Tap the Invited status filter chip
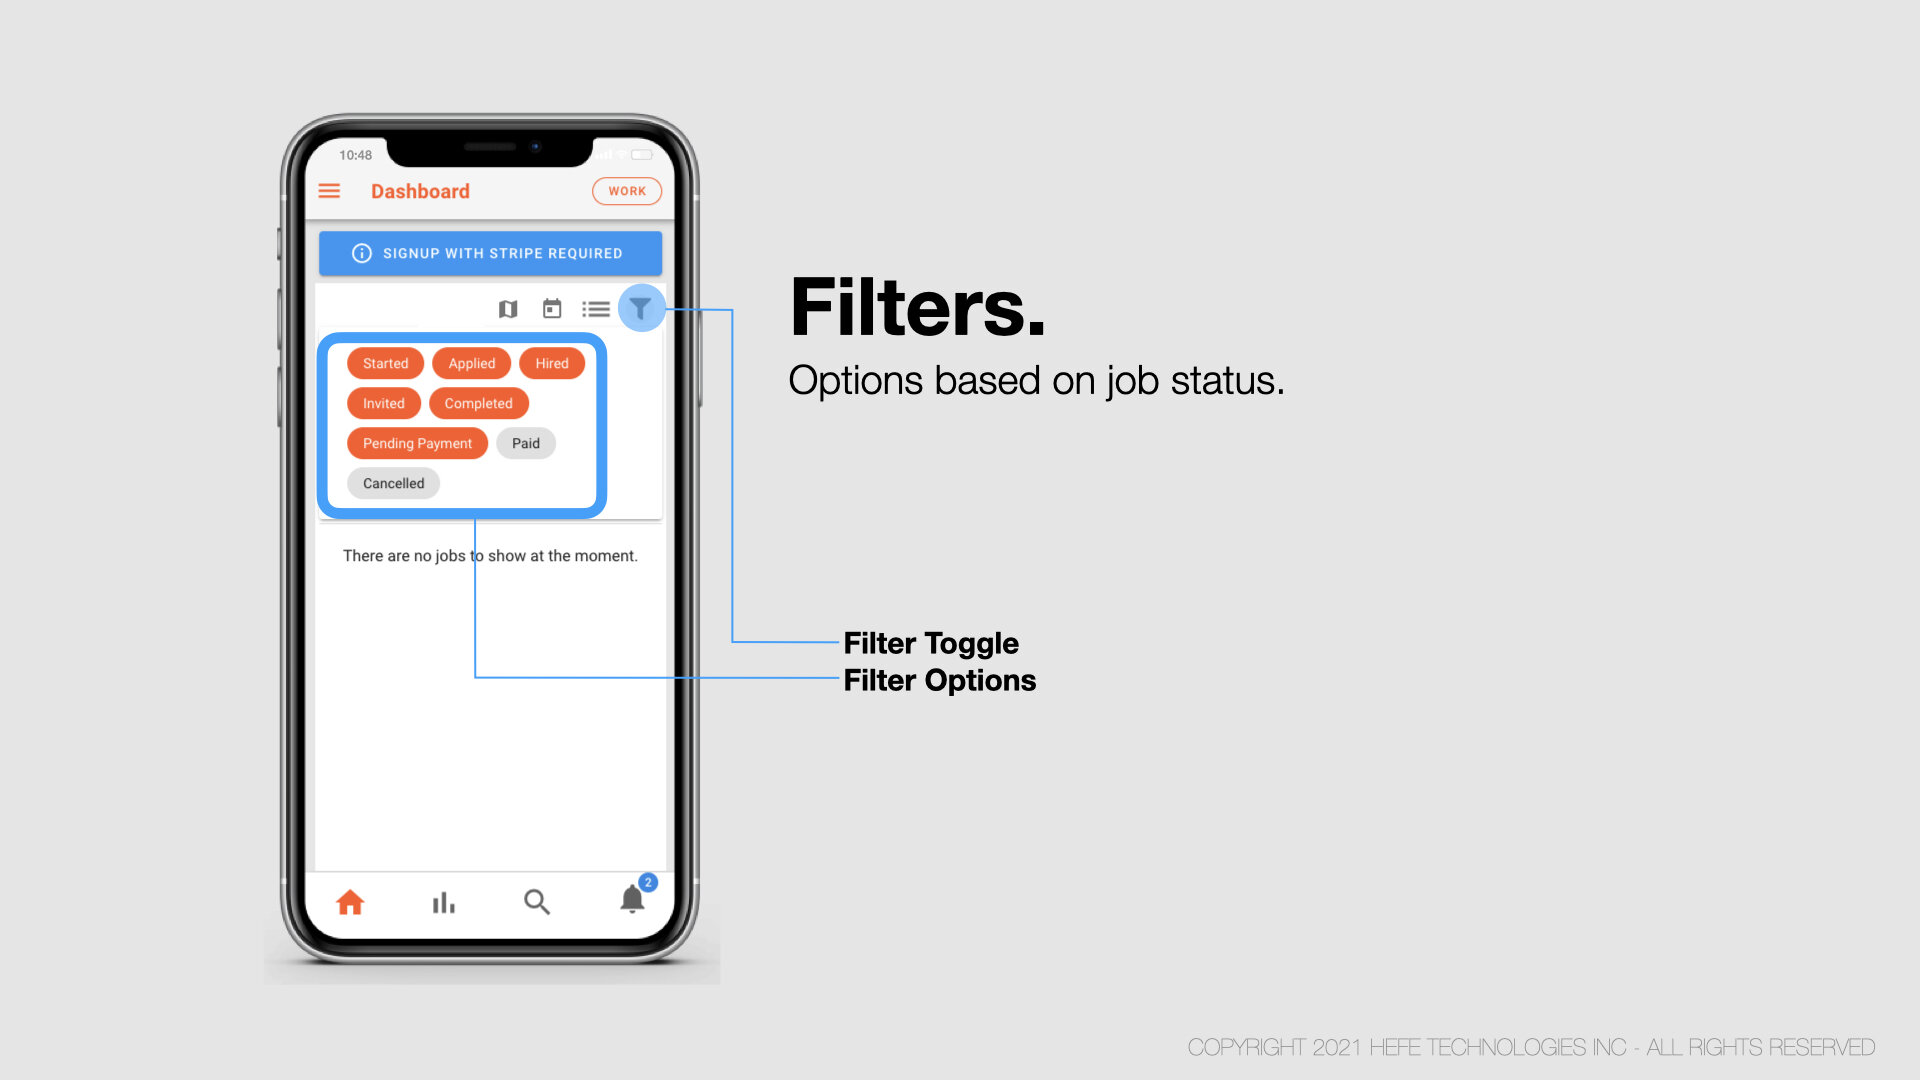This screenshot has height=1080, width=1920. [384, 402]
